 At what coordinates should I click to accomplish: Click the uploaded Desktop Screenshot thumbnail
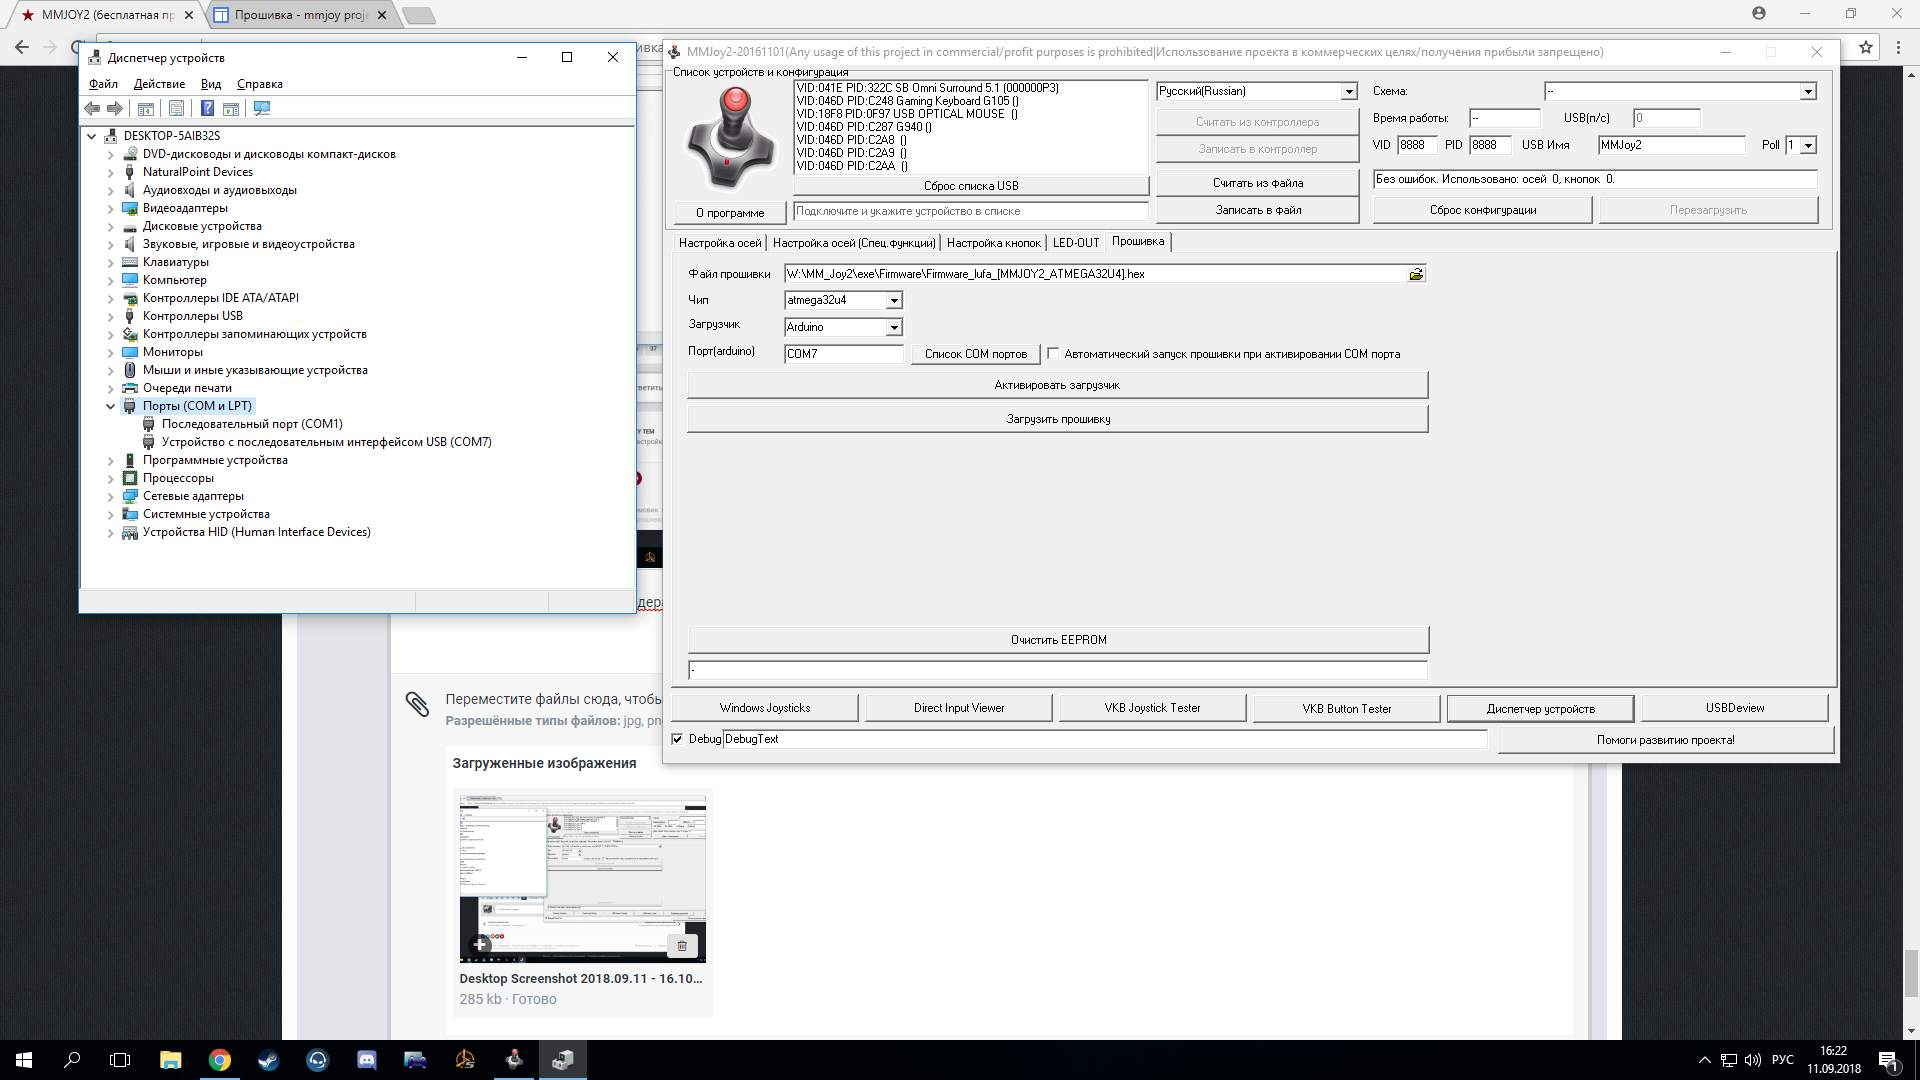[x=583, y=878]
